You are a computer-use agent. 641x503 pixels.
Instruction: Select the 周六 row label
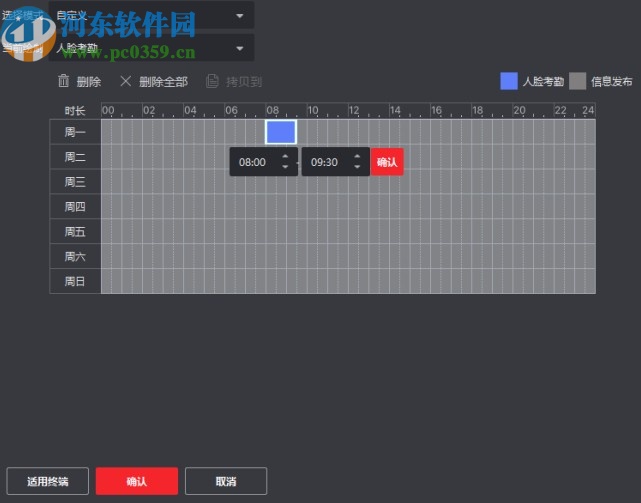(75, 256)
